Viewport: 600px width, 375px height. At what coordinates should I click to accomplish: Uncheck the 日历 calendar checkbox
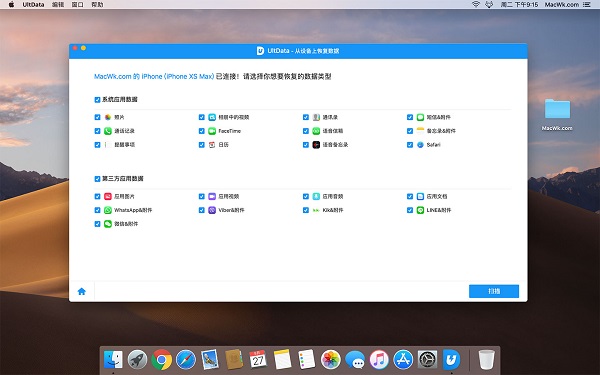202,145
